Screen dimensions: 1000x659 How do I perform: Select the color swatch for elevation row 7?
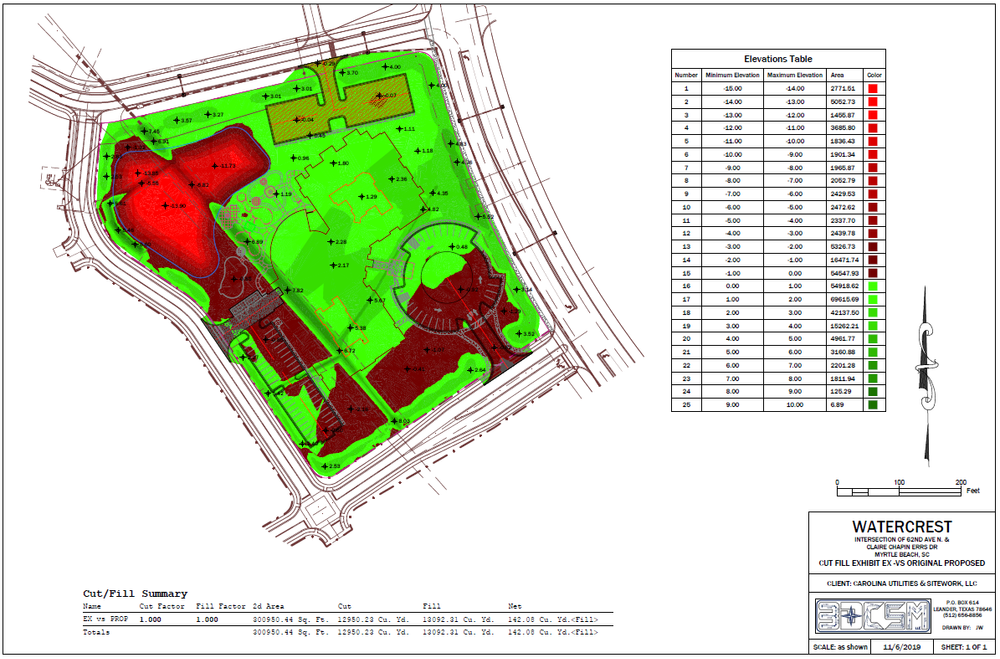click(873, 168)
